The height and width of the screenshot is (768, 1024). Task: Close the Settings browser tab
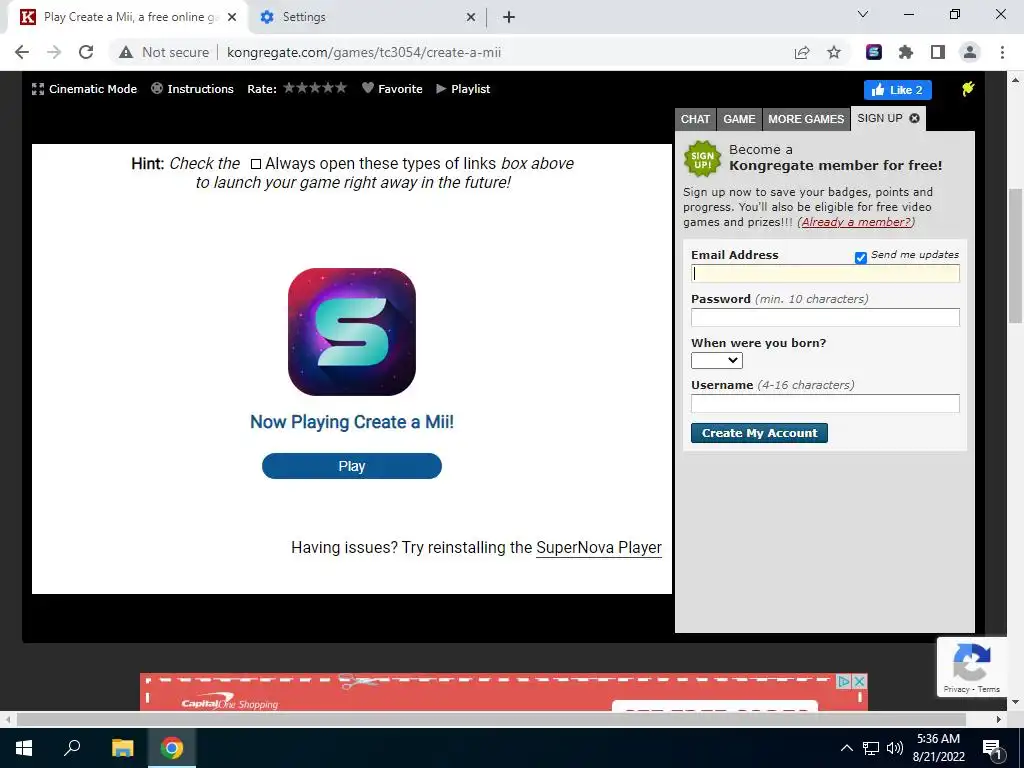coord(470,17)
